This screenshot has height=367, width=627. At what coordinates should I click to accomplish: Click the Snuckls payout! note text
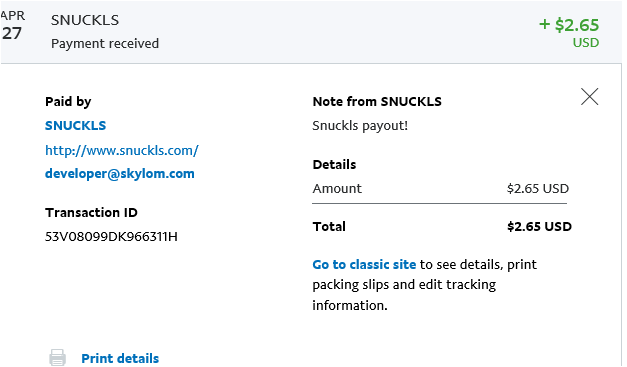[x=360, y=126]
